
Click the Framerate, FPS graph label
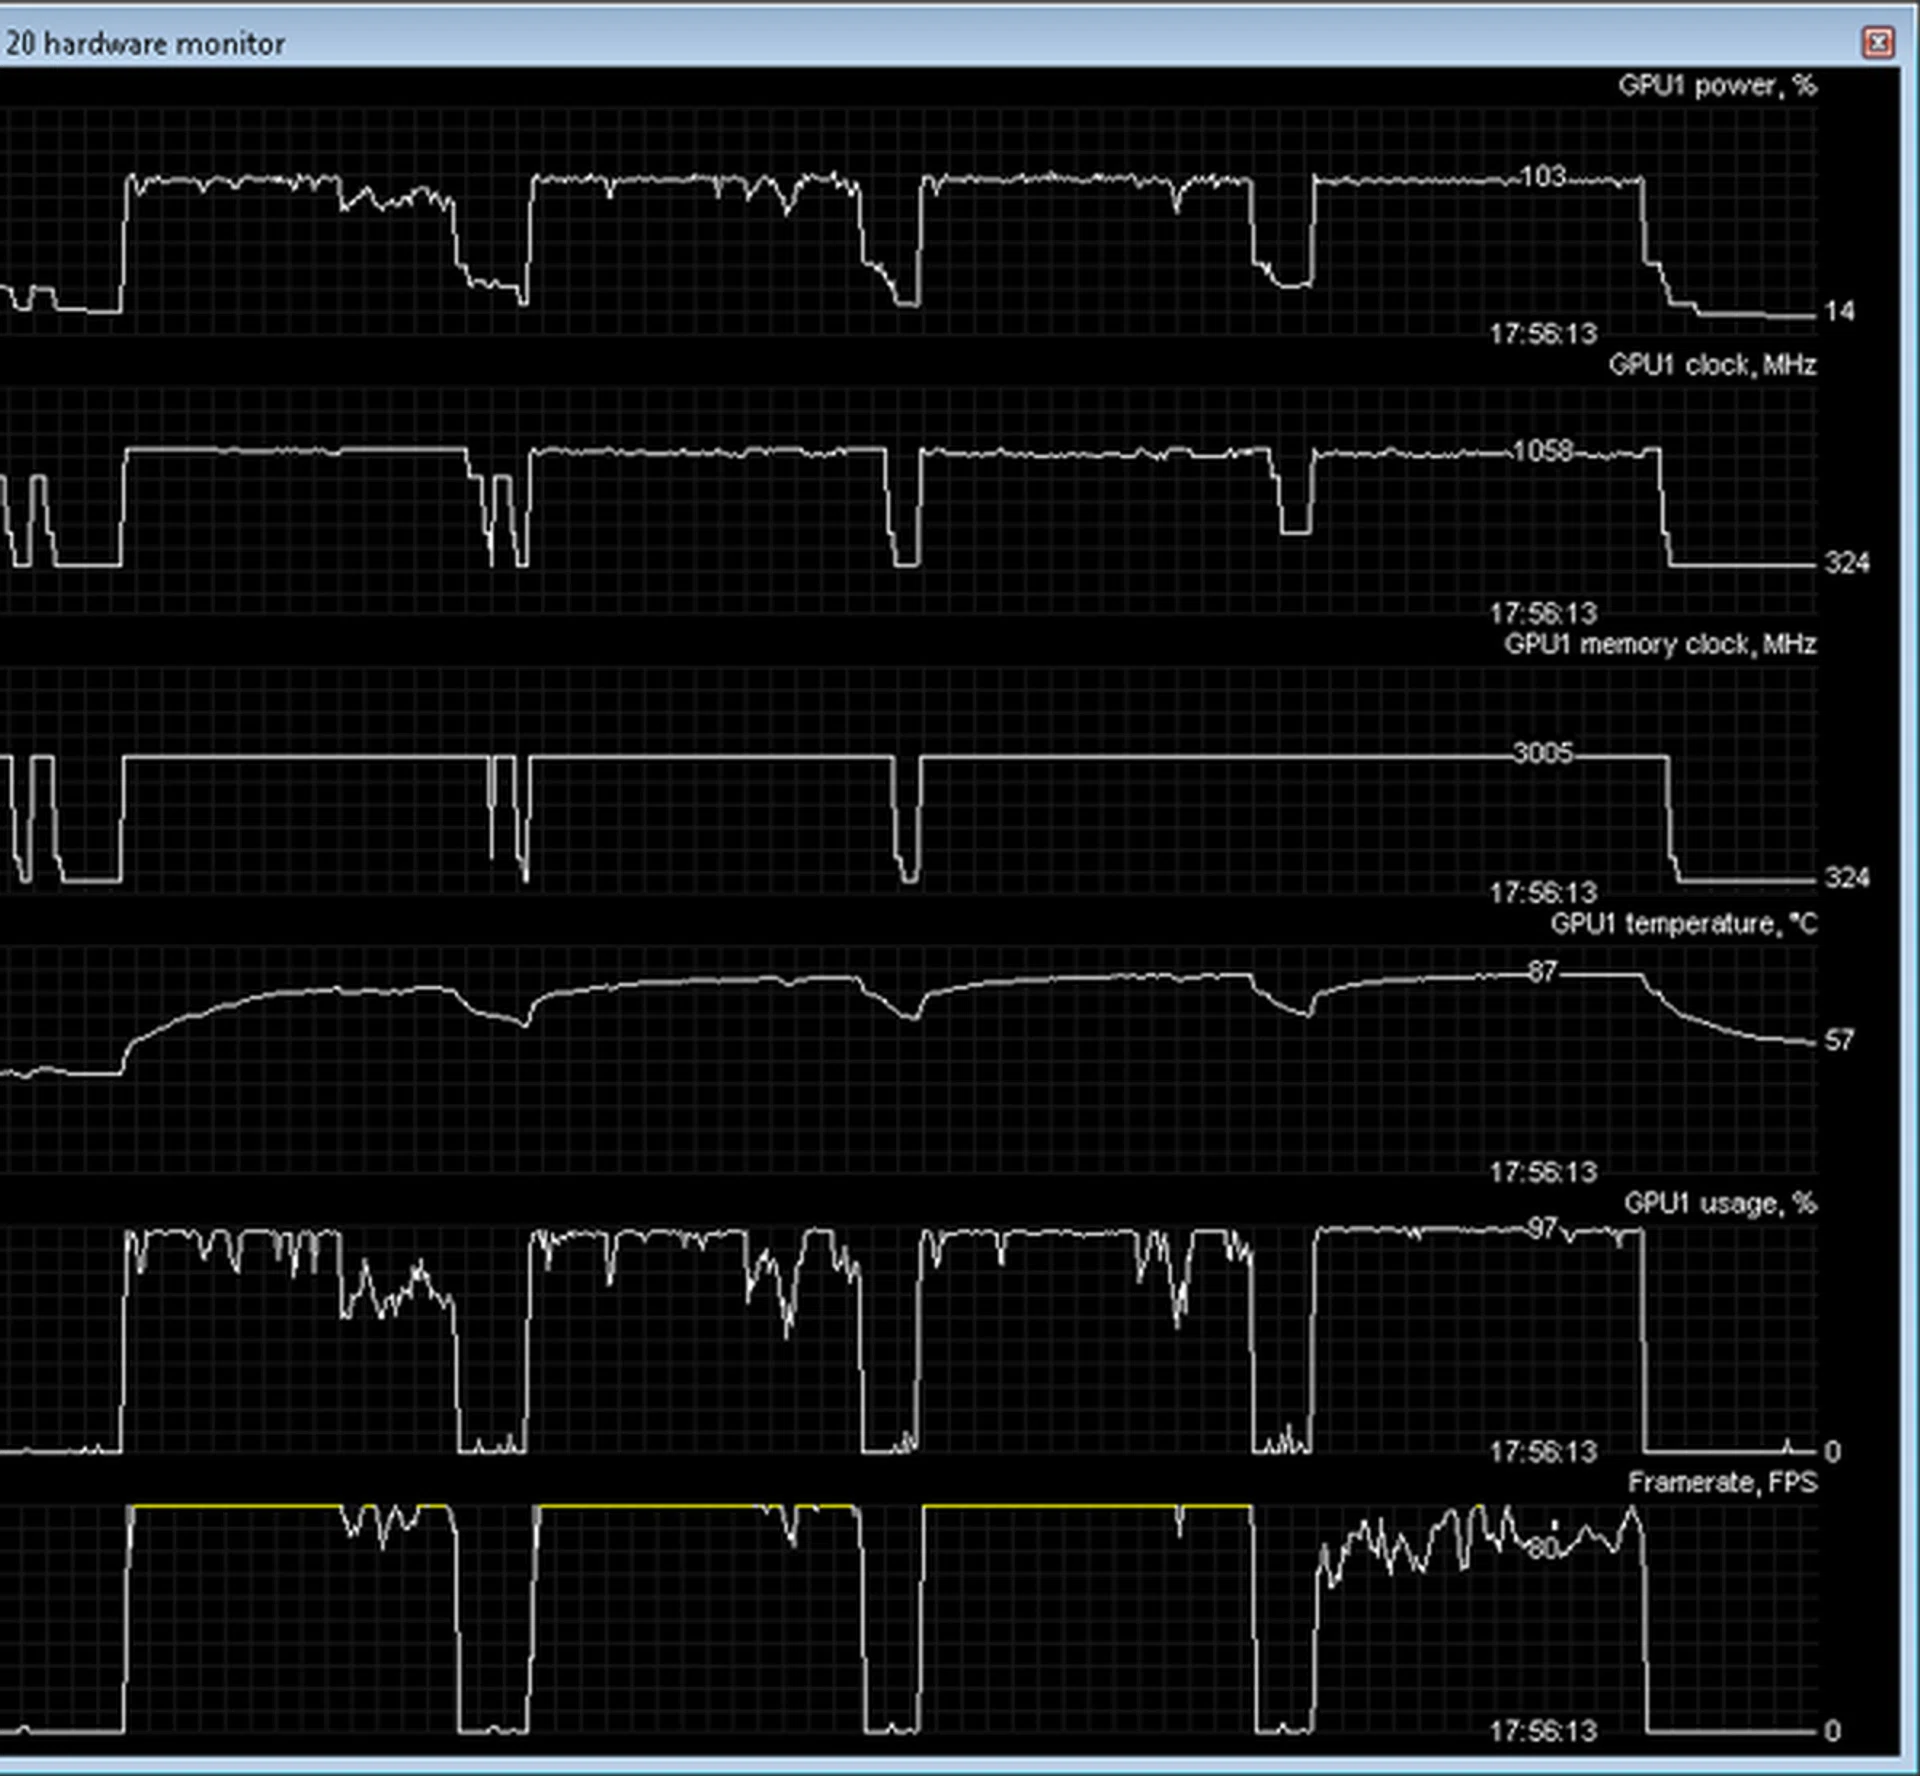click(x=1722, y=1482)
